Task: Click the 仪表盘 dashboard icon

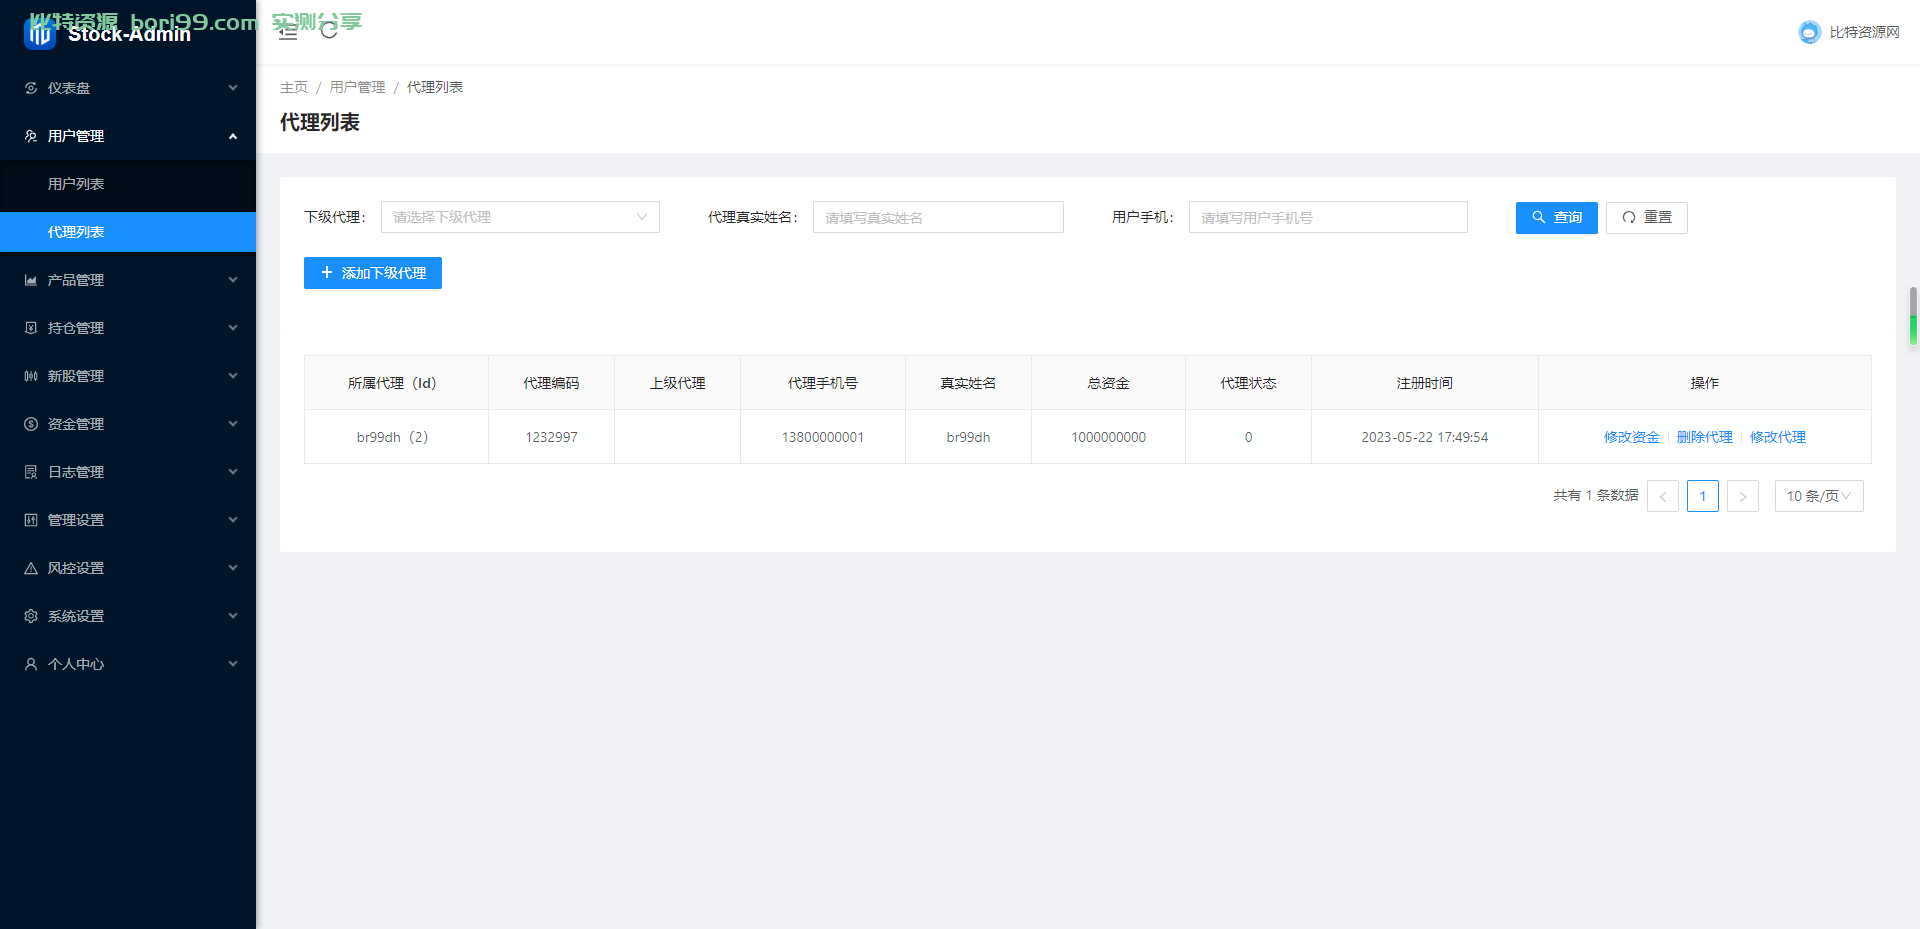Action: [x=31, y=88]
